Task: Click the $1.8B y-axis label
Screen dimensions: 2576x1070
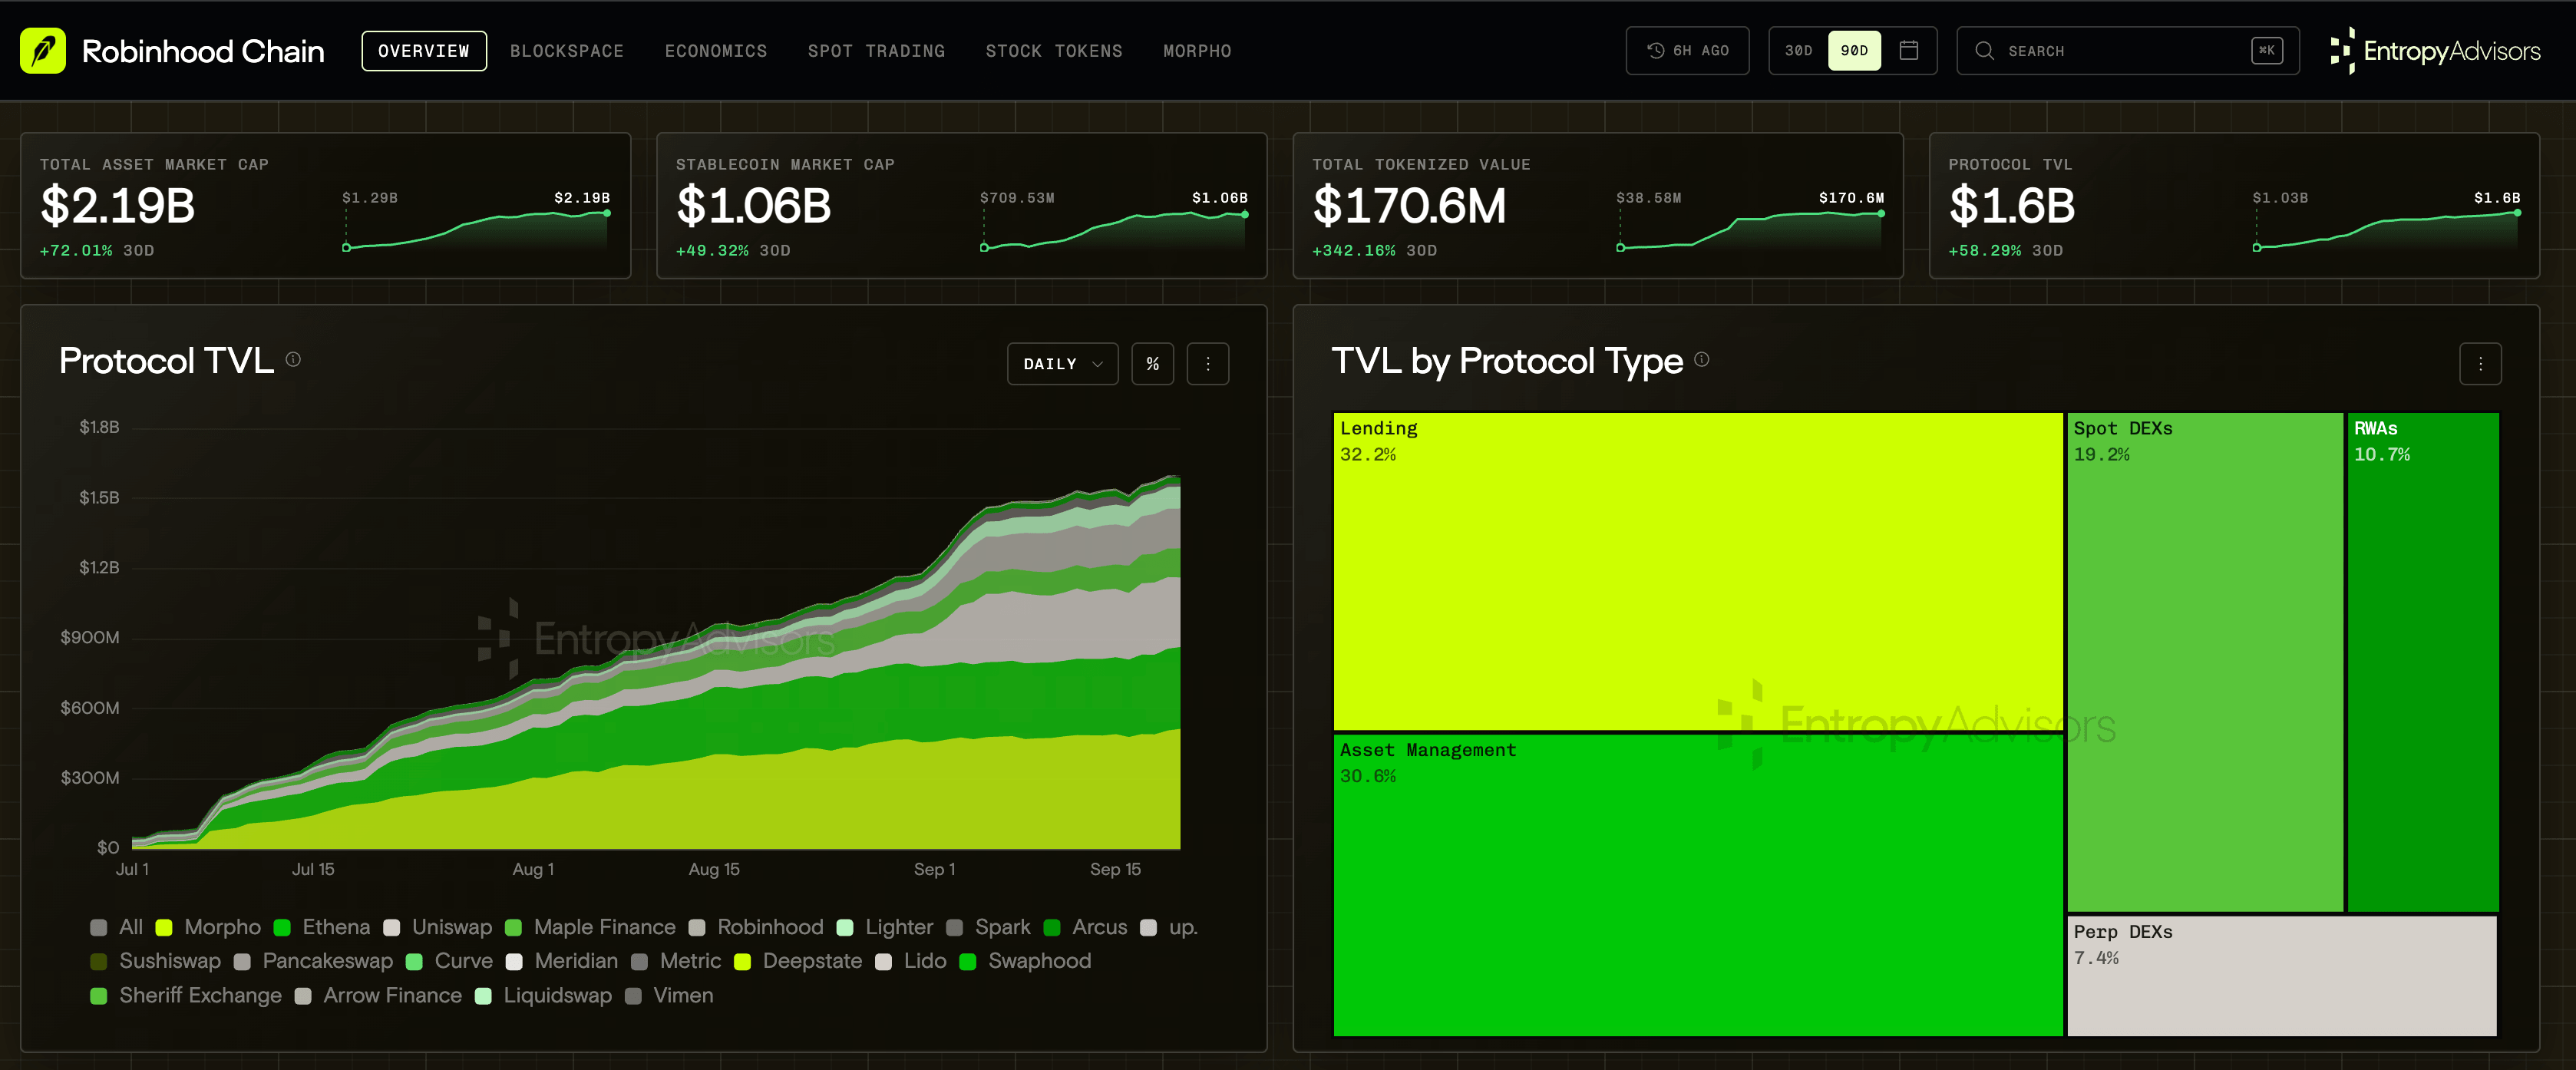Action: pyautogui.click(x=99, y=427)
